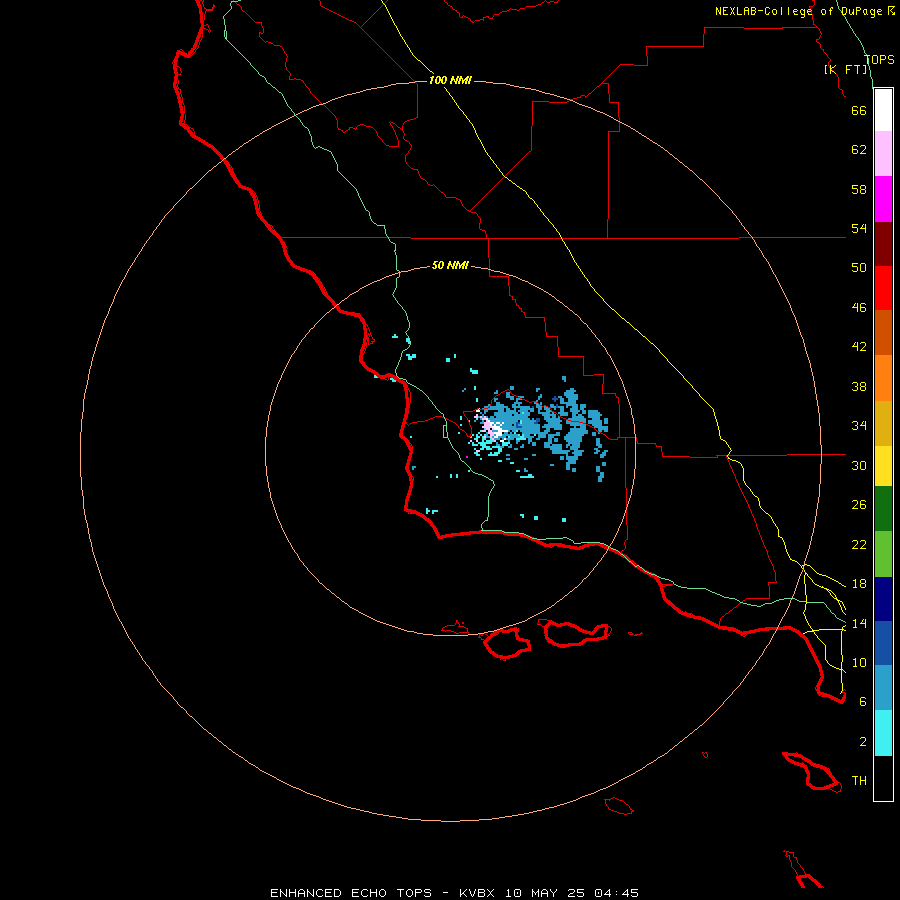
Task: Pick the light green legend swatch
Action: click(883, 554)
